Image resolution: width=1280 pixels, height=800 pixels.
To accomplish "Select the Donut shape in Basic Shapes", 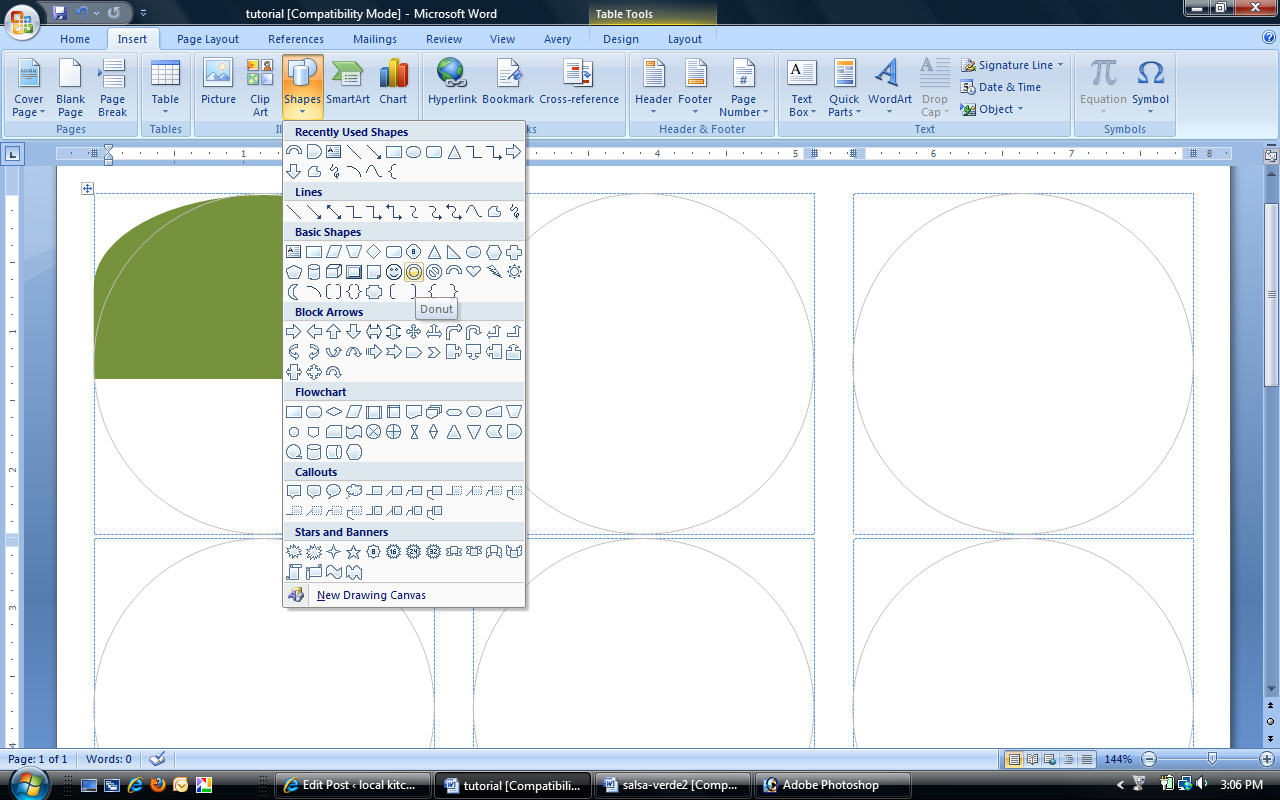I will tap(414, 272).
